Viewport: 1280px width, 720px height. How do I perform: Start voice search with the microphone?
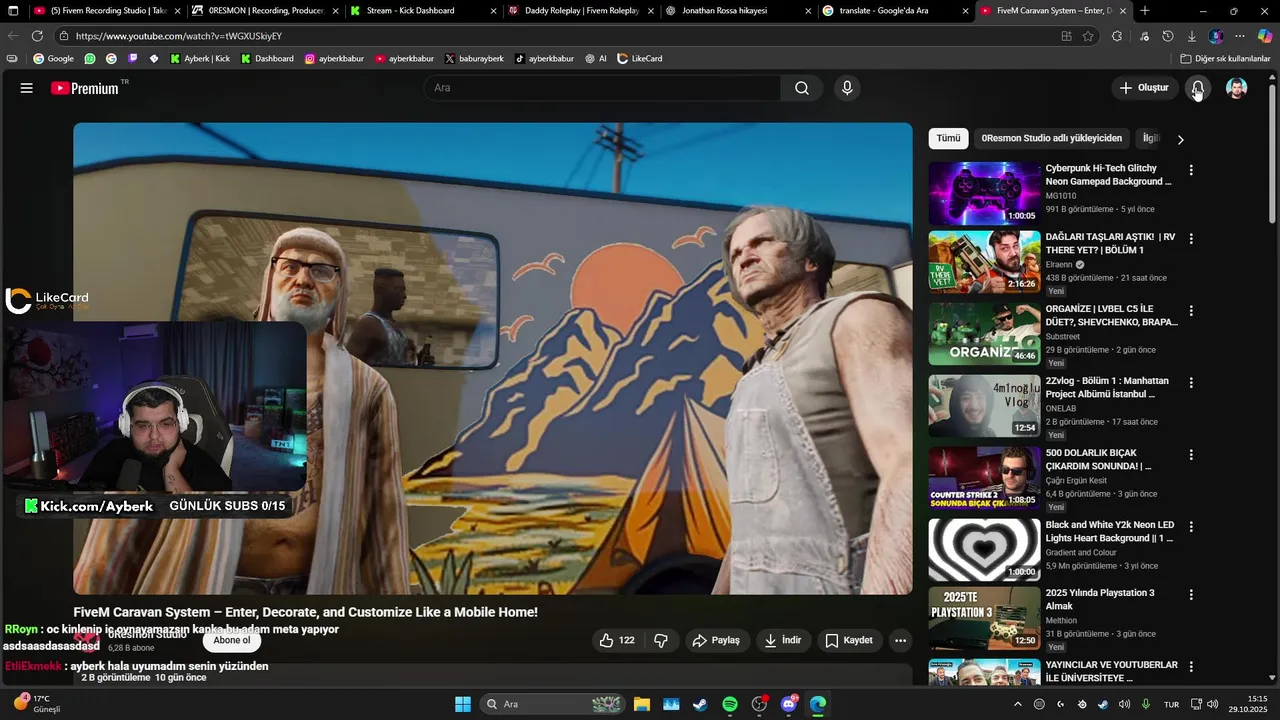point(847,88)
